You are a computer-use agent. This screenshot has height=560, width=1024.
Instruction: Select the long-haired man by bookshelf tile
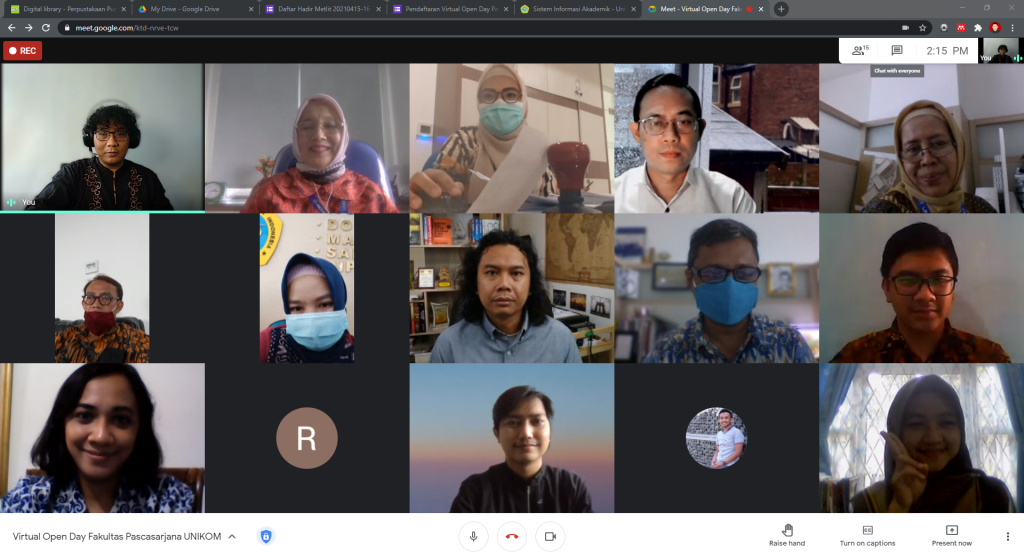[511, 288]
